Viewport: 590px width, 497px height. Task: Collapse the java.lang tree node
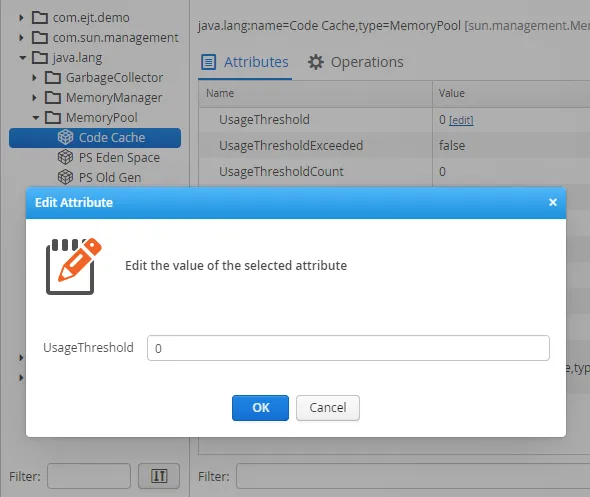click(23, 58)
